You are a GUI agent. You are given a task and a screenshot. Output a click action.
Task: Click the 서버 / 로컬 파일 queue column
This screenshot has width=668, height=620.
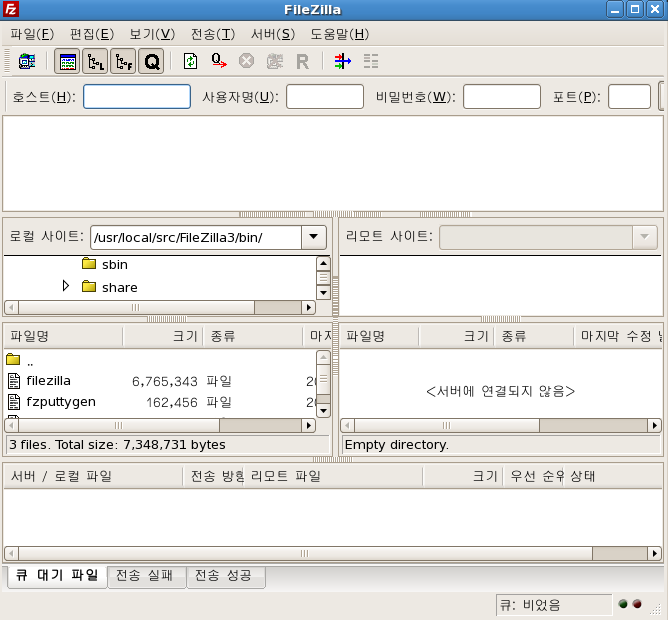[93, 476]
